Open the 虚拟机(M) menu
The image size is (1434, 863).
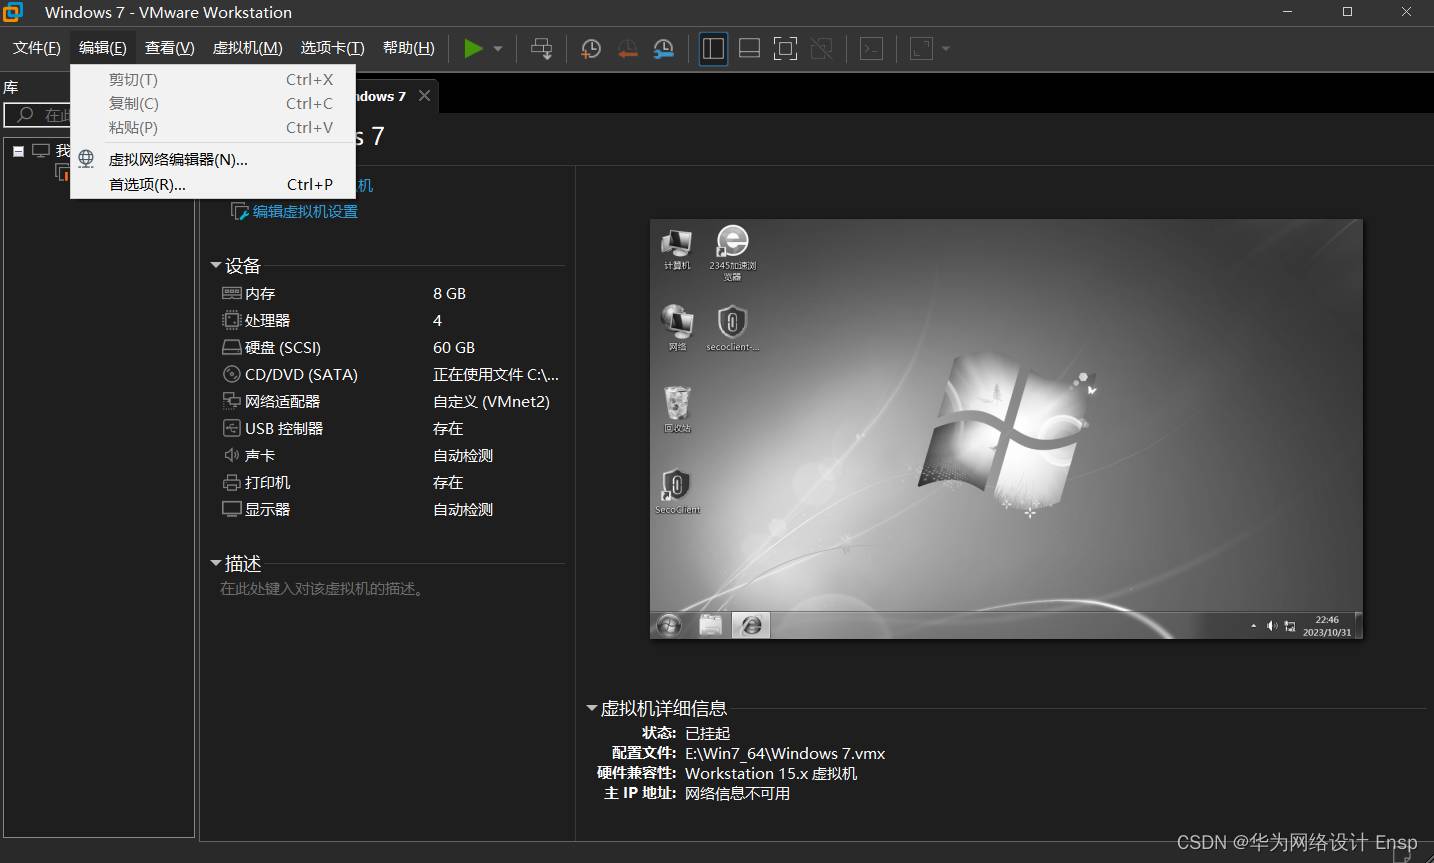pyautogui.click(x=248, y=48)
